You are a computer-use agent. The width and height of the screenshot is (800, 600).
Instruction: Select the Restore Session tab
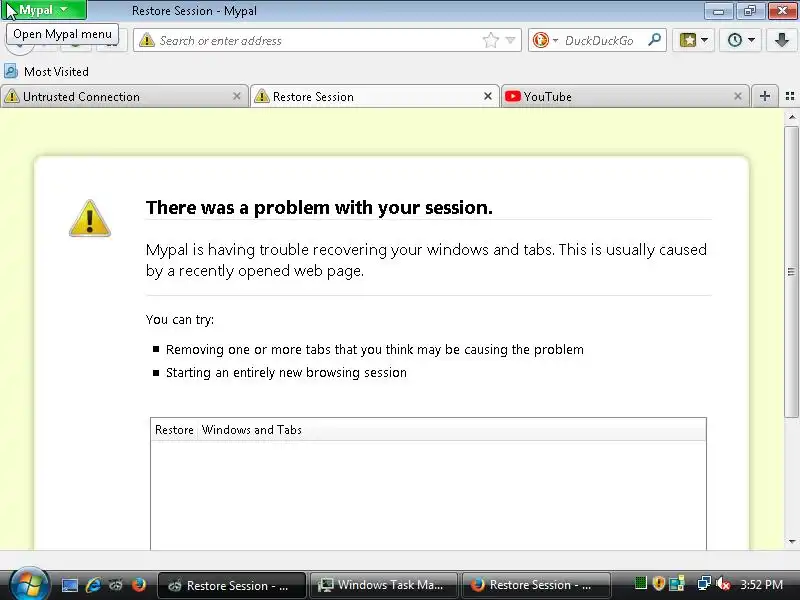[375, 96]
